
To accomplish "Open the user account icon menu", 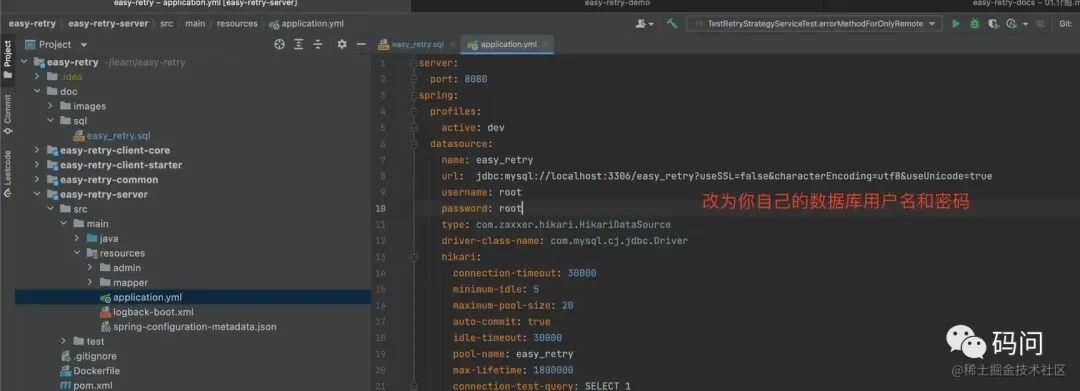I will tap(645, 23).
